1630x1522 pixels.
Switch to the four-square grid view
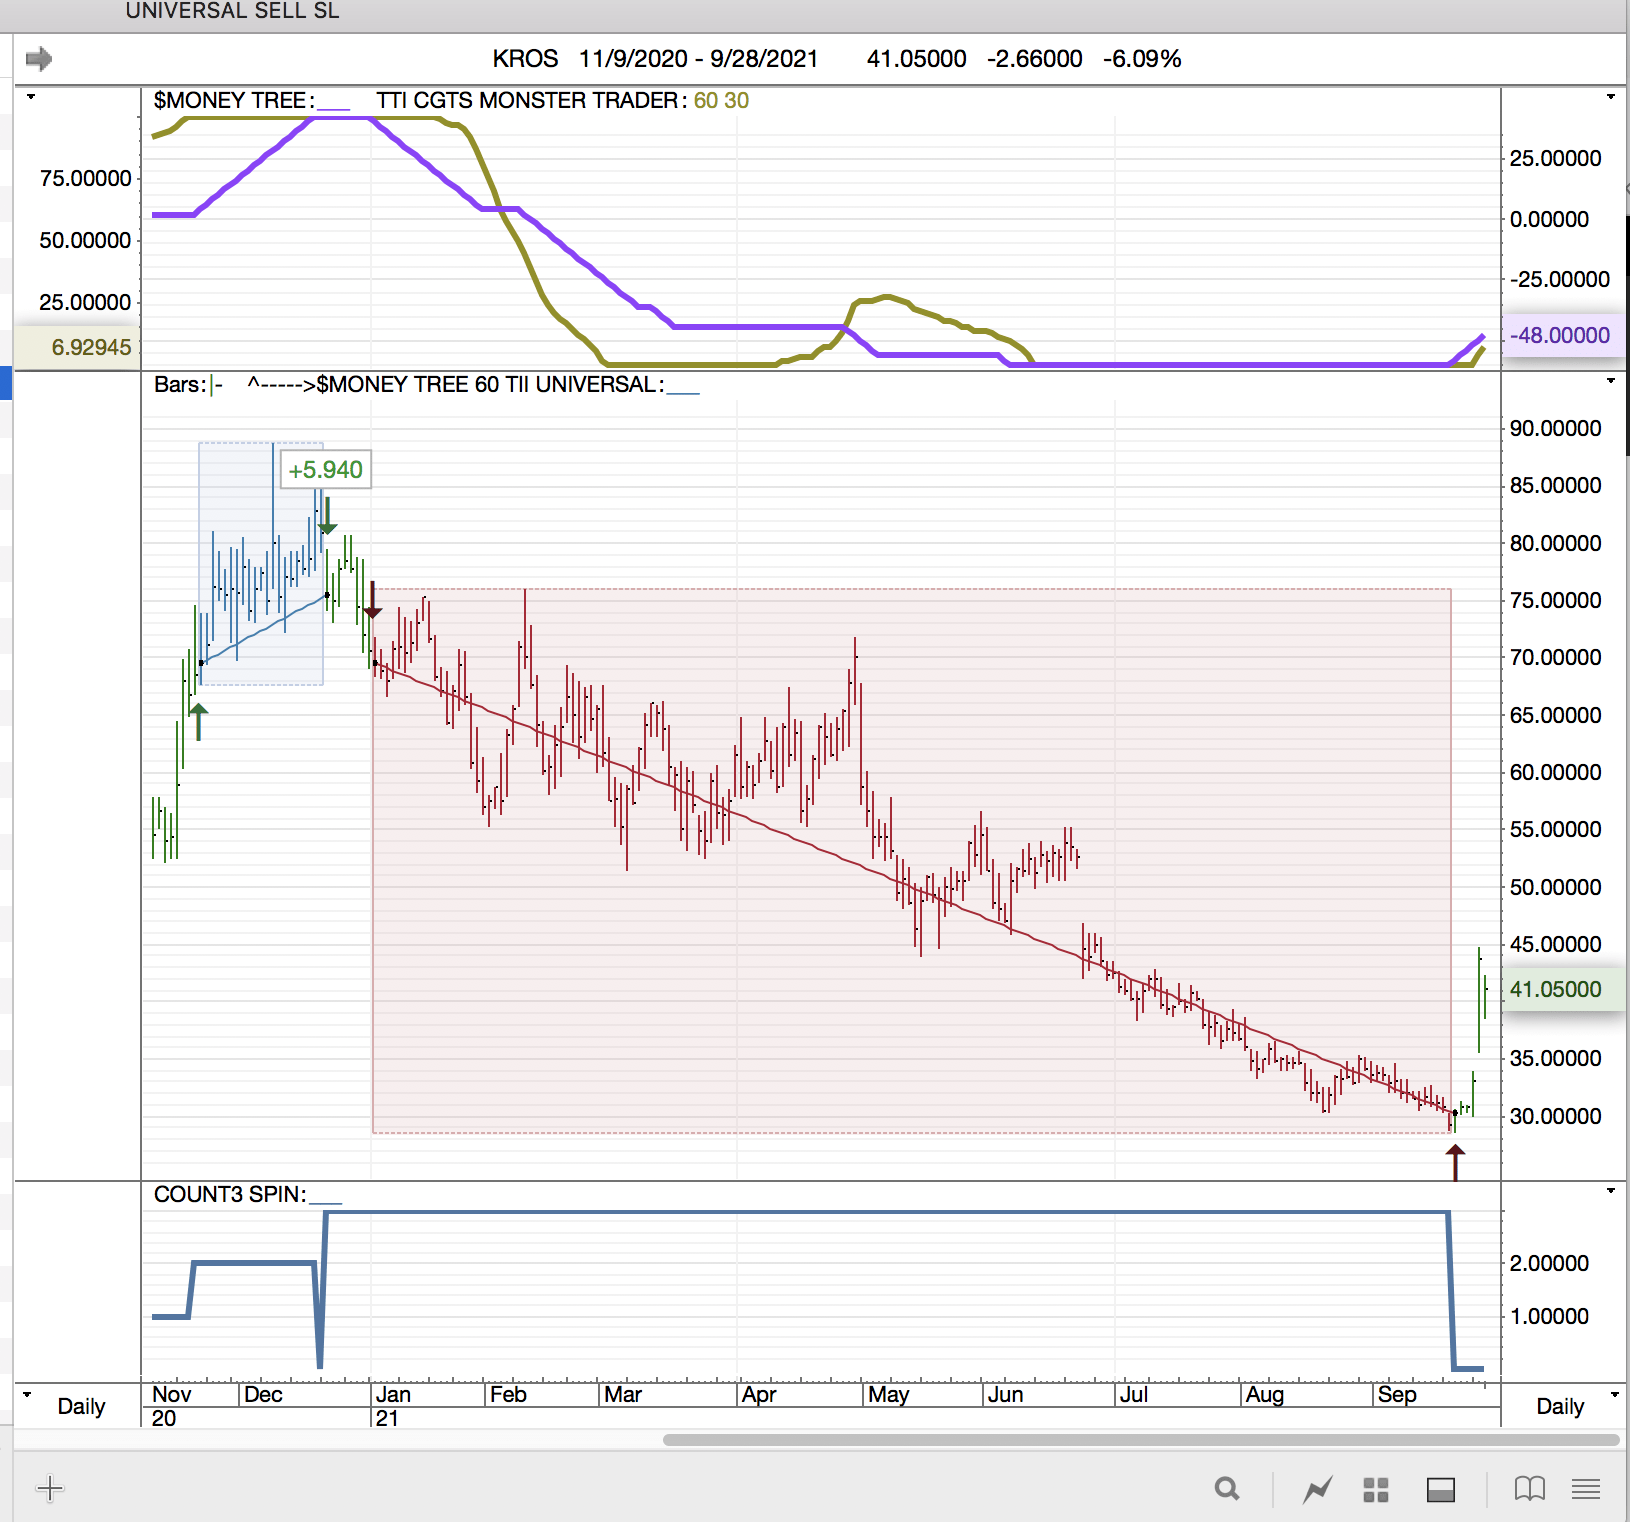[1376, 1490]
